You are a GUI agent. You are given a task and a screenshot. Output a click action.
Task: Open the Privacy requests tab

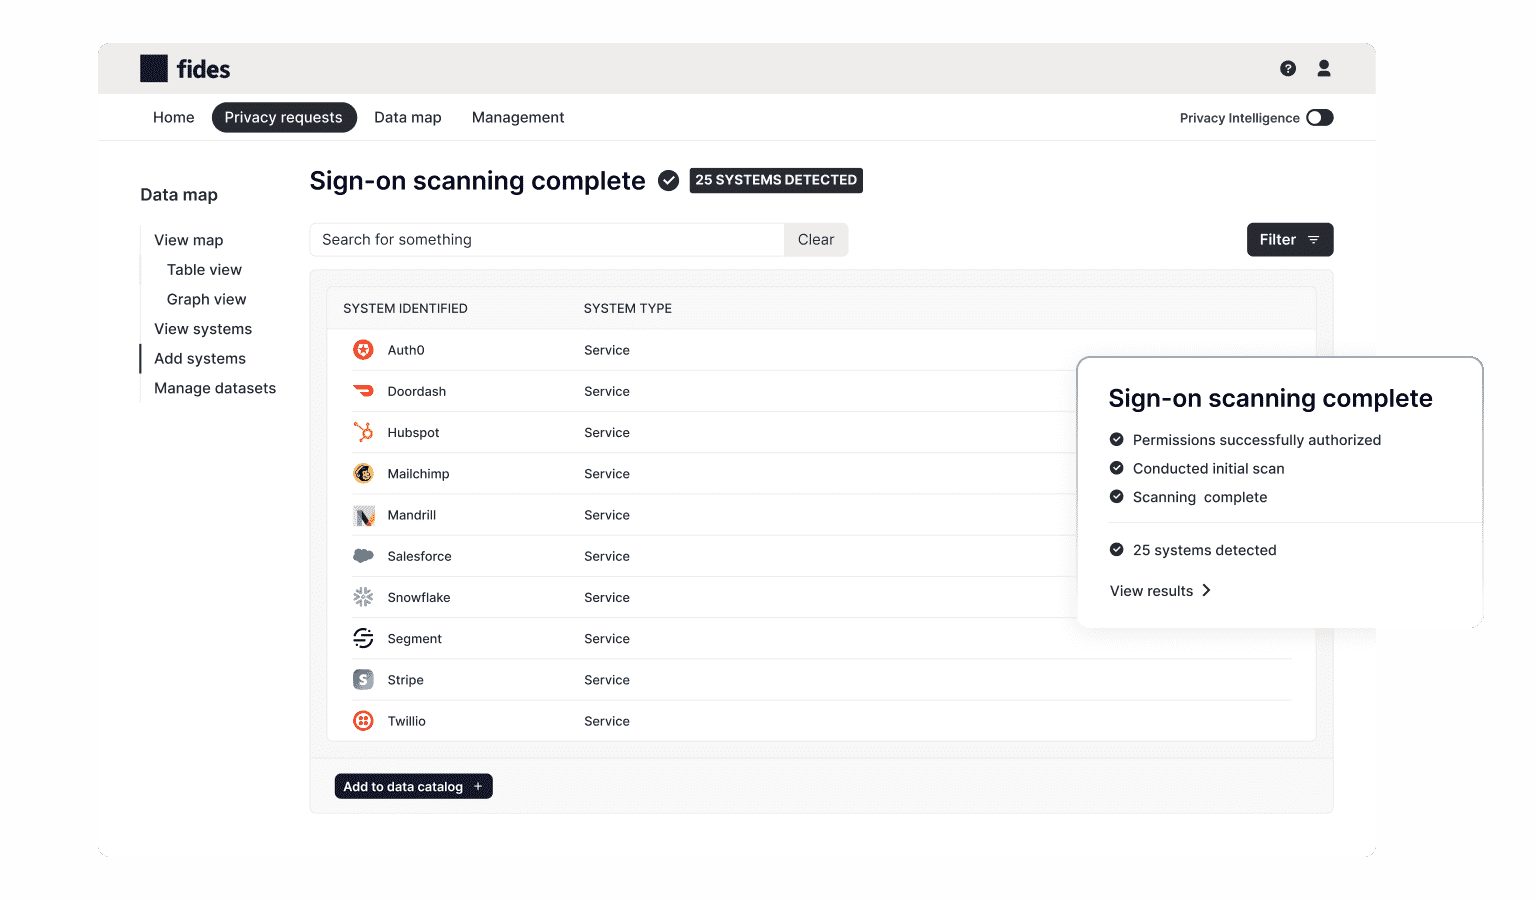(x=284, y=117)
